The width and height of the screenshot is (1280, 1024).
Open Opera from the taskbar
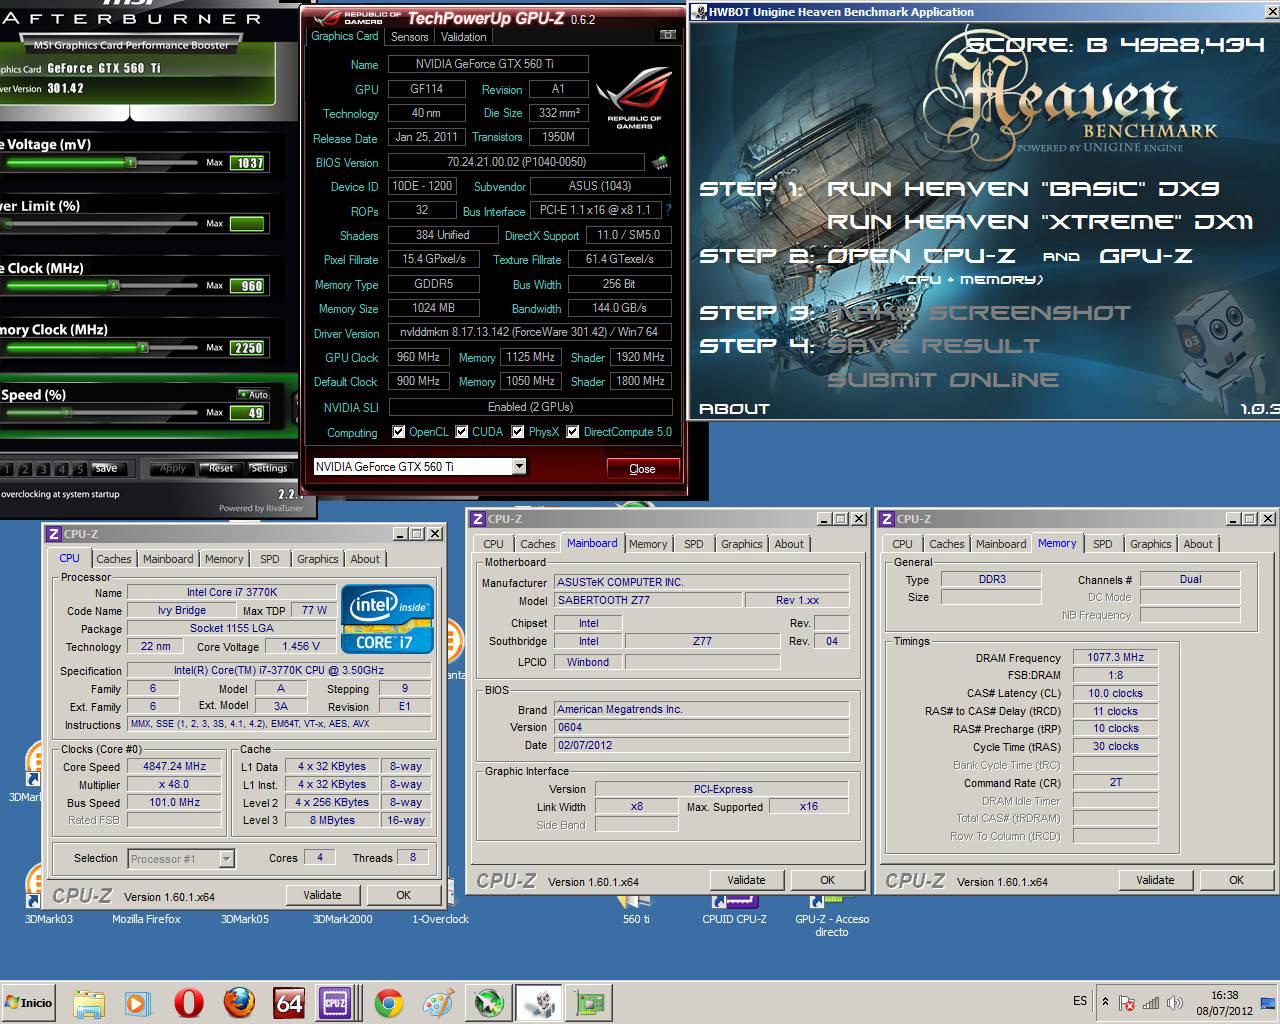(188, 1003)
